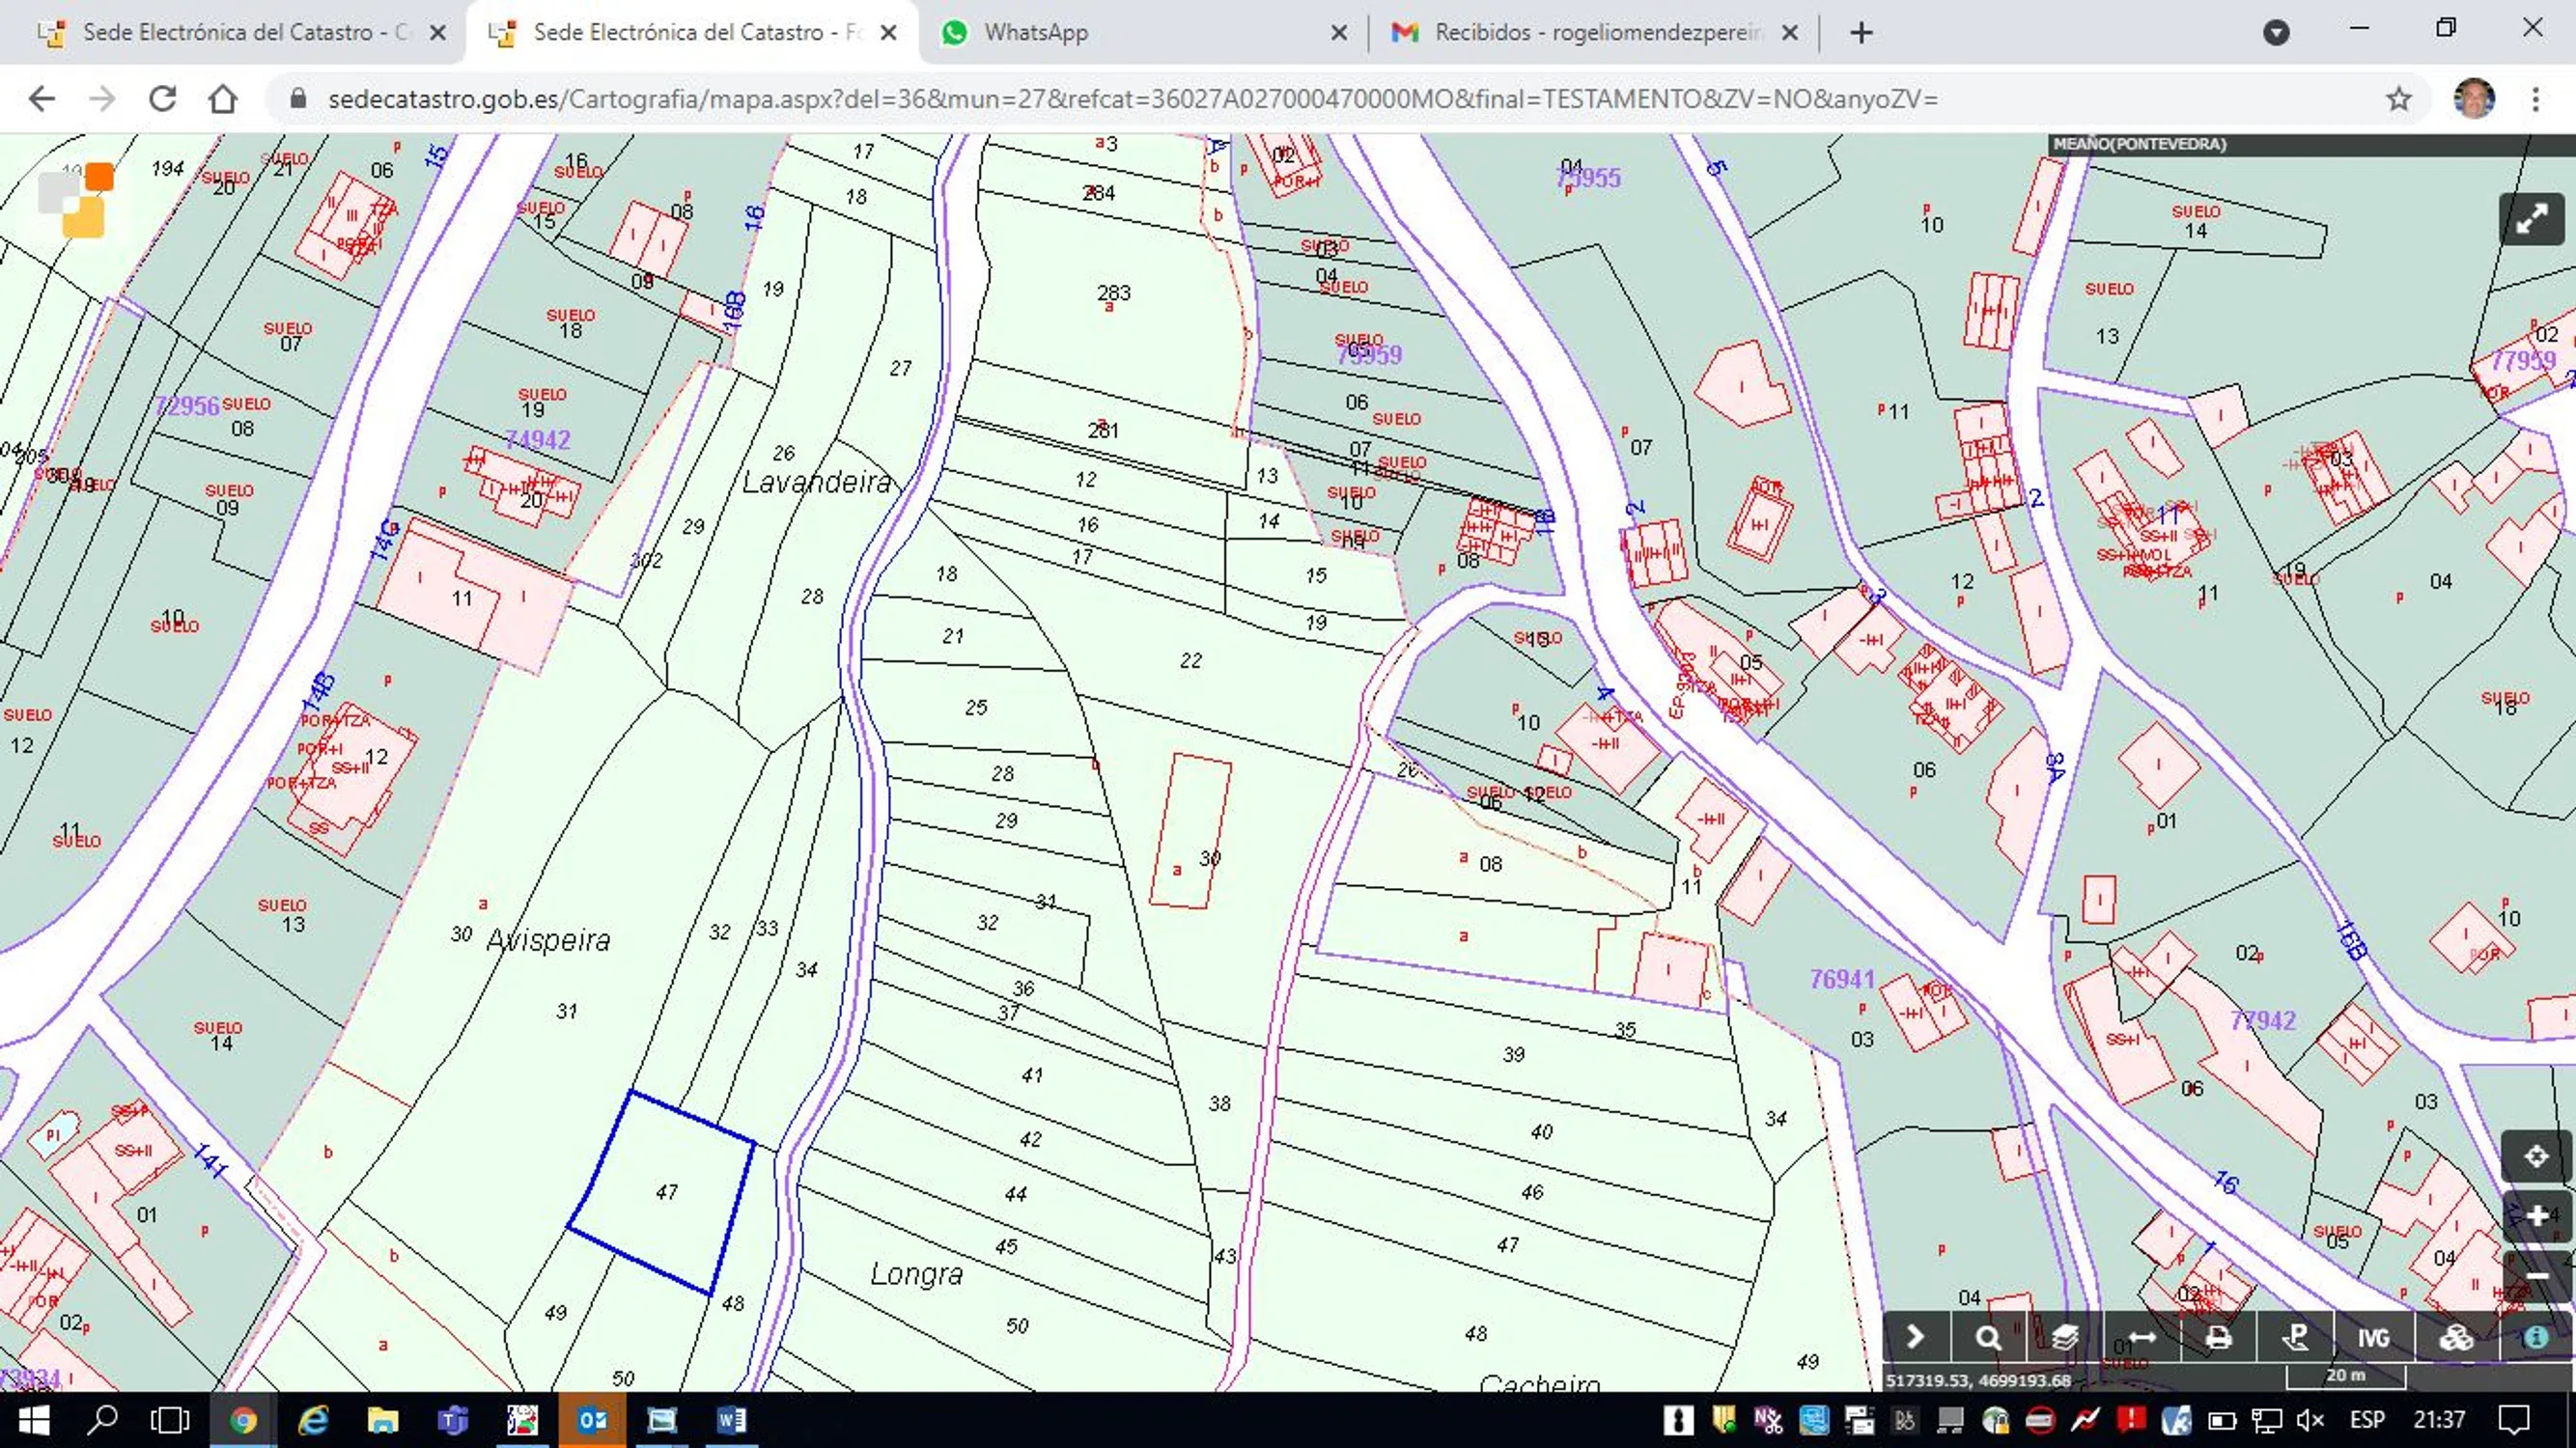
Task: Toggle fullscreen map view
Action: (x=2531, y=219)
